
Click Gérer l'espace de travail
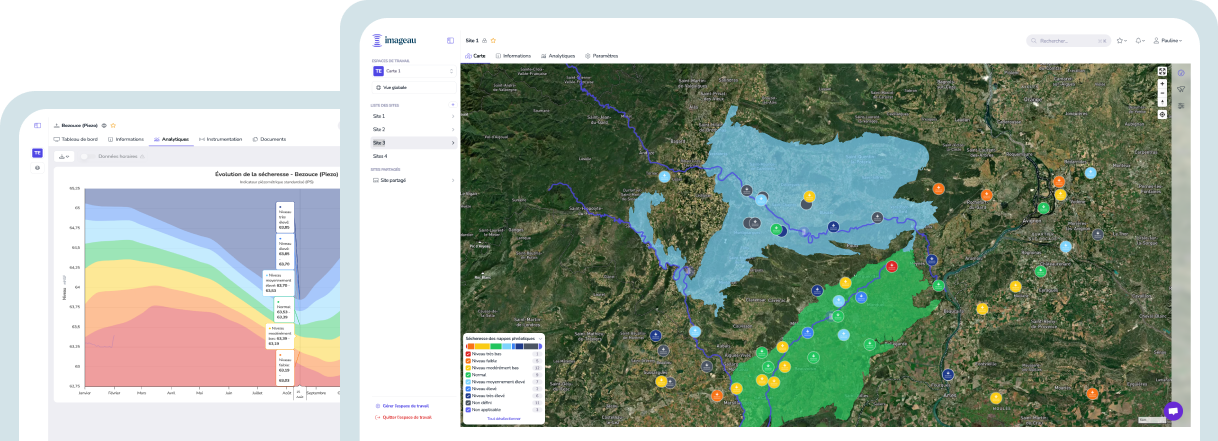(x=403, y=406)
